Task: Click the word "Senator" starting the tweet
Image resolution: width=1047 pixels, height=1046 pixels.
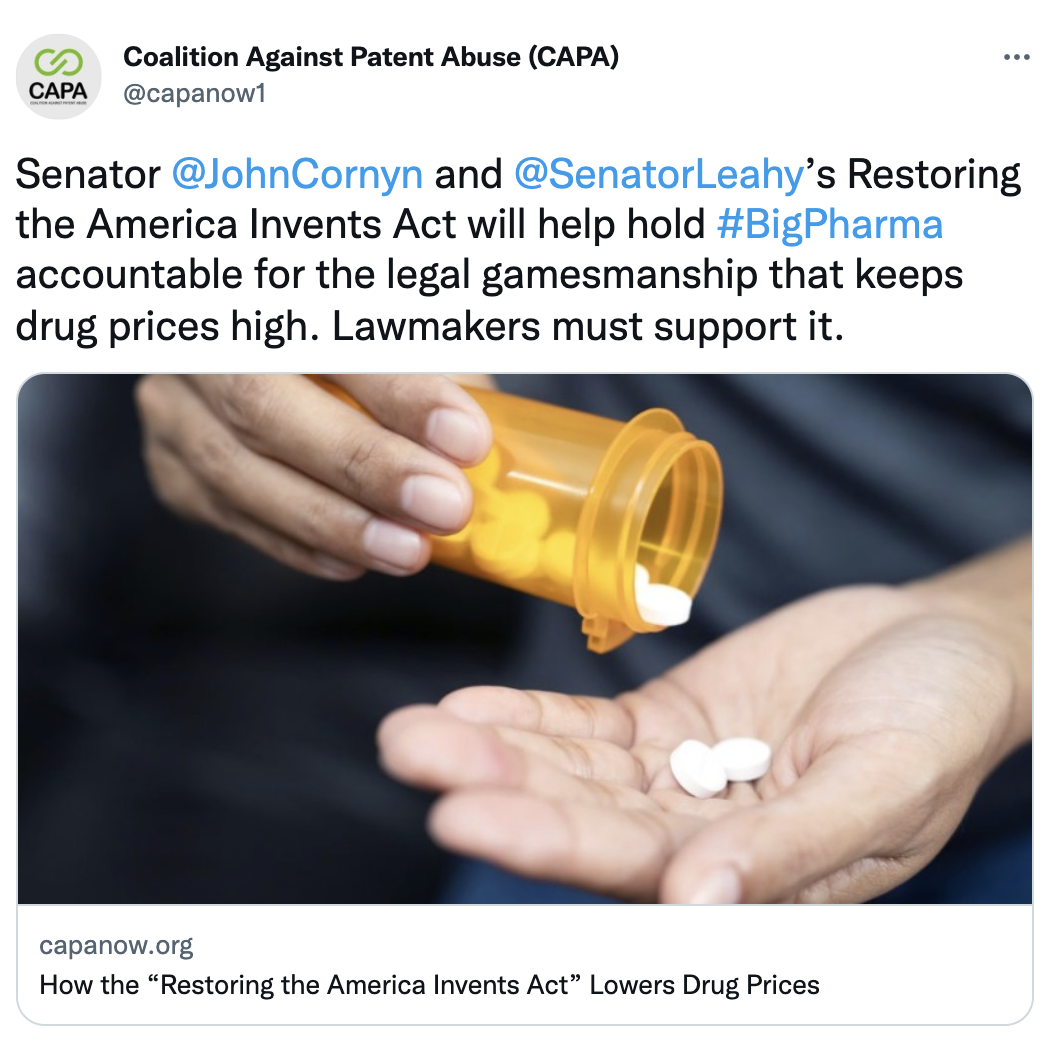Action: tap(88, 174)
